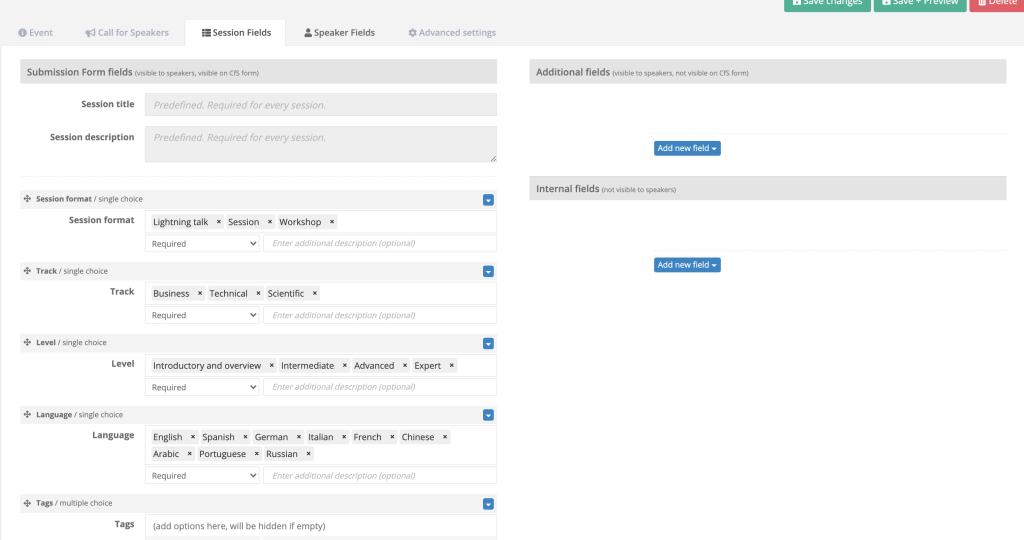Viewport: 1024px width, 540px height.
Task: Open the Session format field options menu
Action: [488, 200]
